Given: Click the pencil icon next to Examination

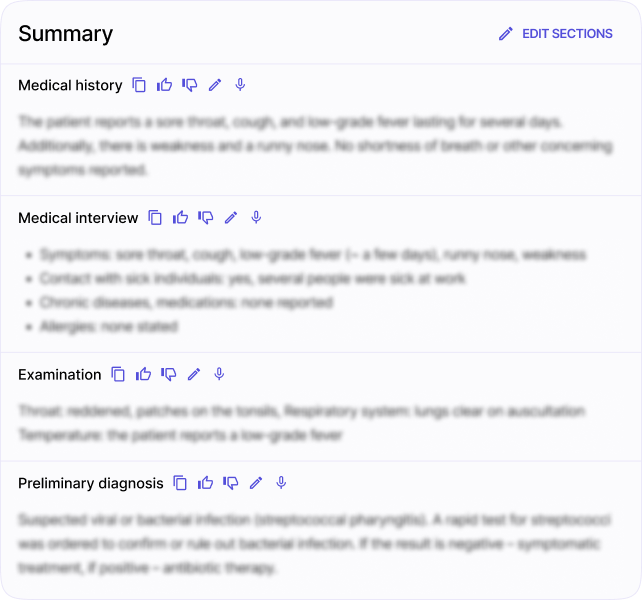Looking at the screenshot, I should (x=194, y=374).
